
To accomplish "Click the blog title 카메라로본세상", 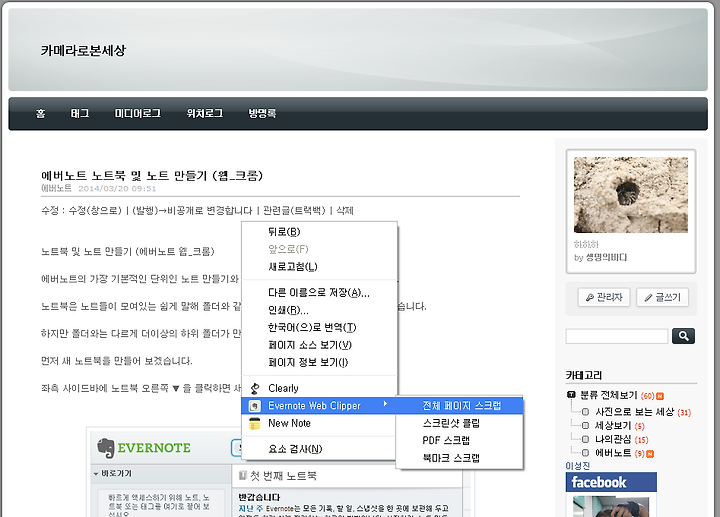I will click(x=83, y=50).
